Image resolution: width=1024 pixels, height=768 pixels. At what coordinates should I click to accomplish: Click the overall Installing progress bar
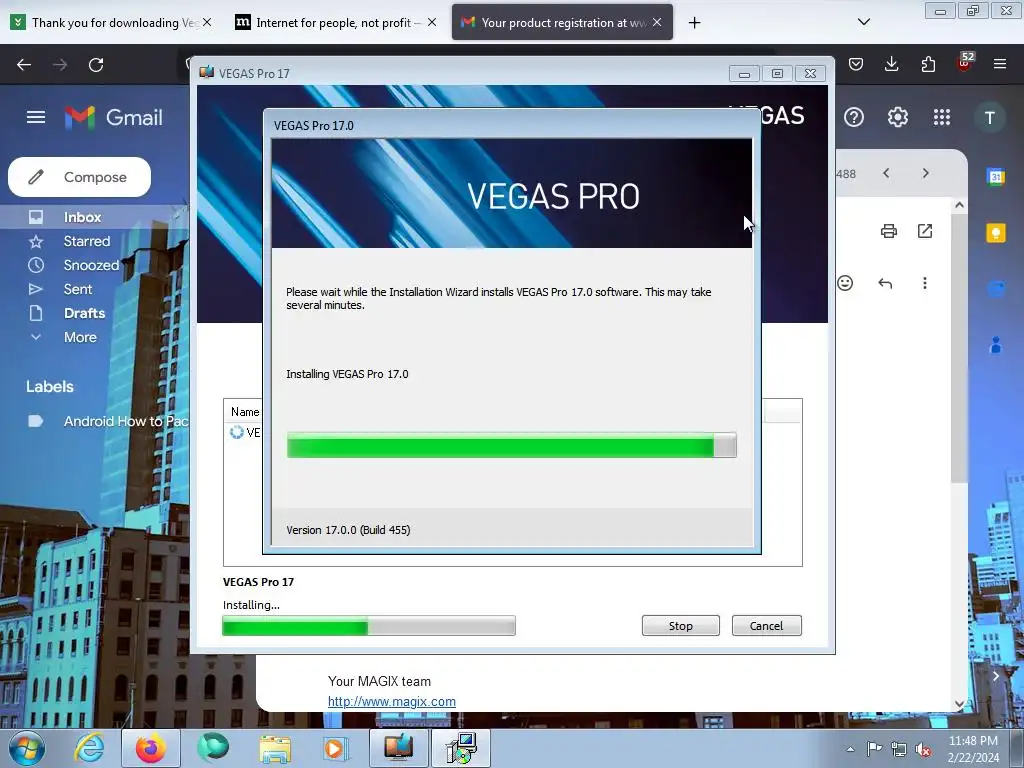point(369,626)
